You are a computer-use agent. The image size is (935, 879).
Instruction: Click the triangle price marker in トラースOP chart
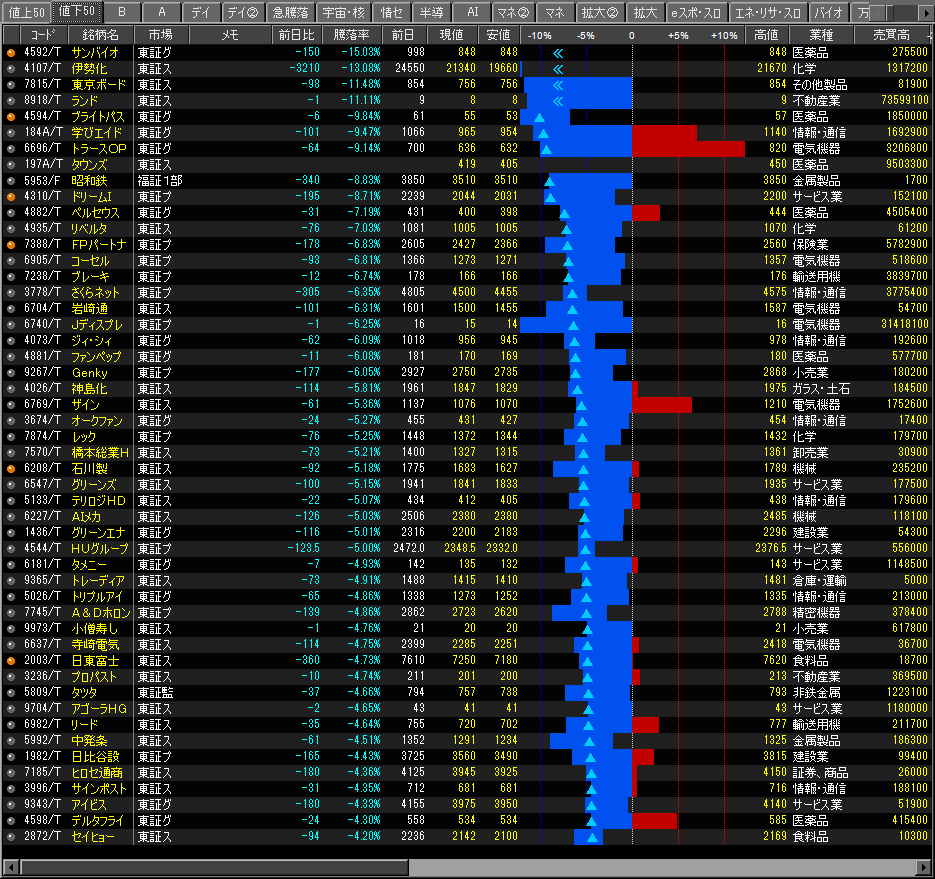546,150
